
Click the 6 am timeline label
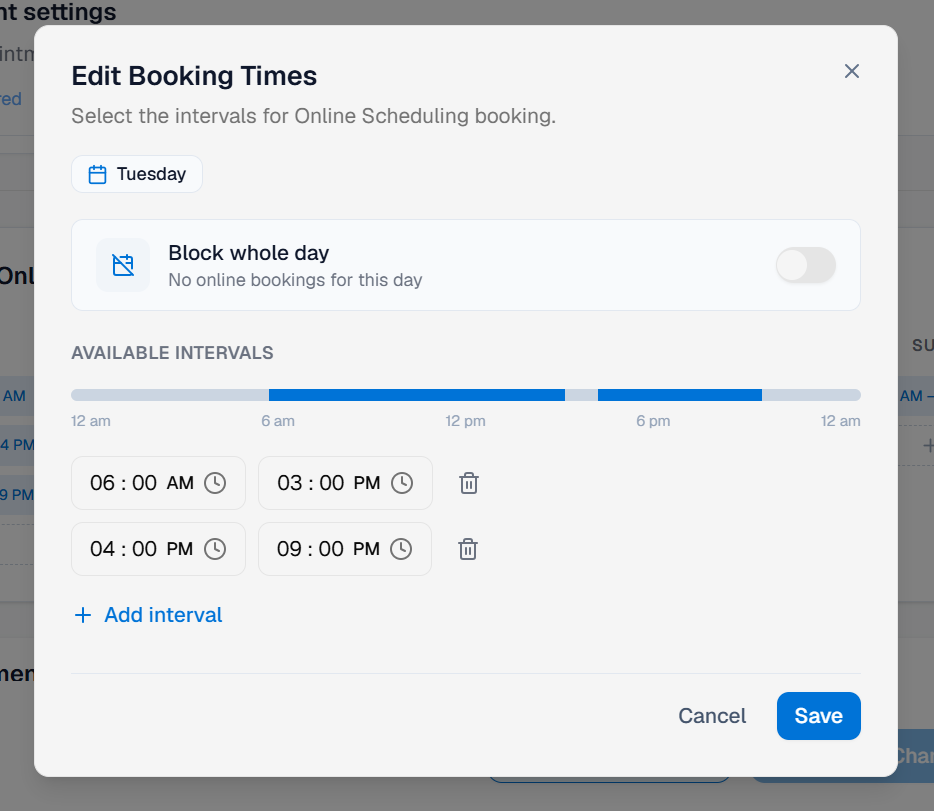[x=278, y=421]
